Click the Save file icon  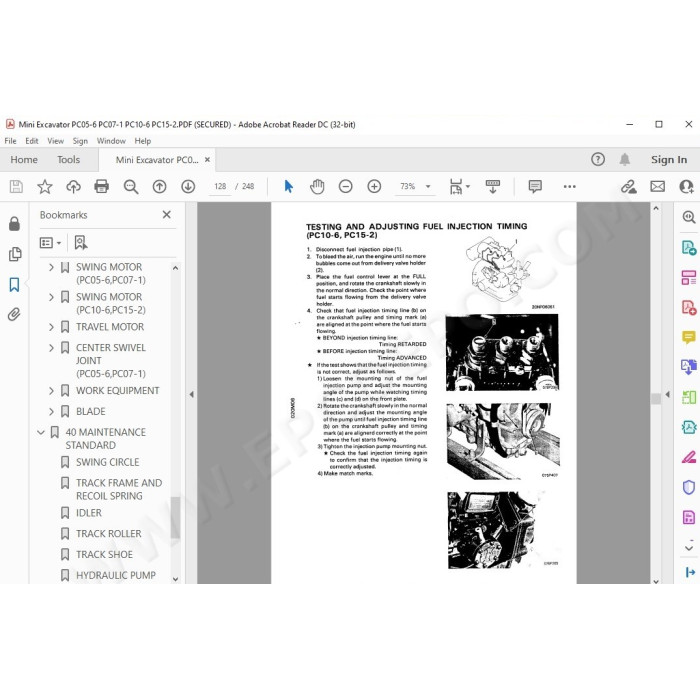click(x=17, y=186)
